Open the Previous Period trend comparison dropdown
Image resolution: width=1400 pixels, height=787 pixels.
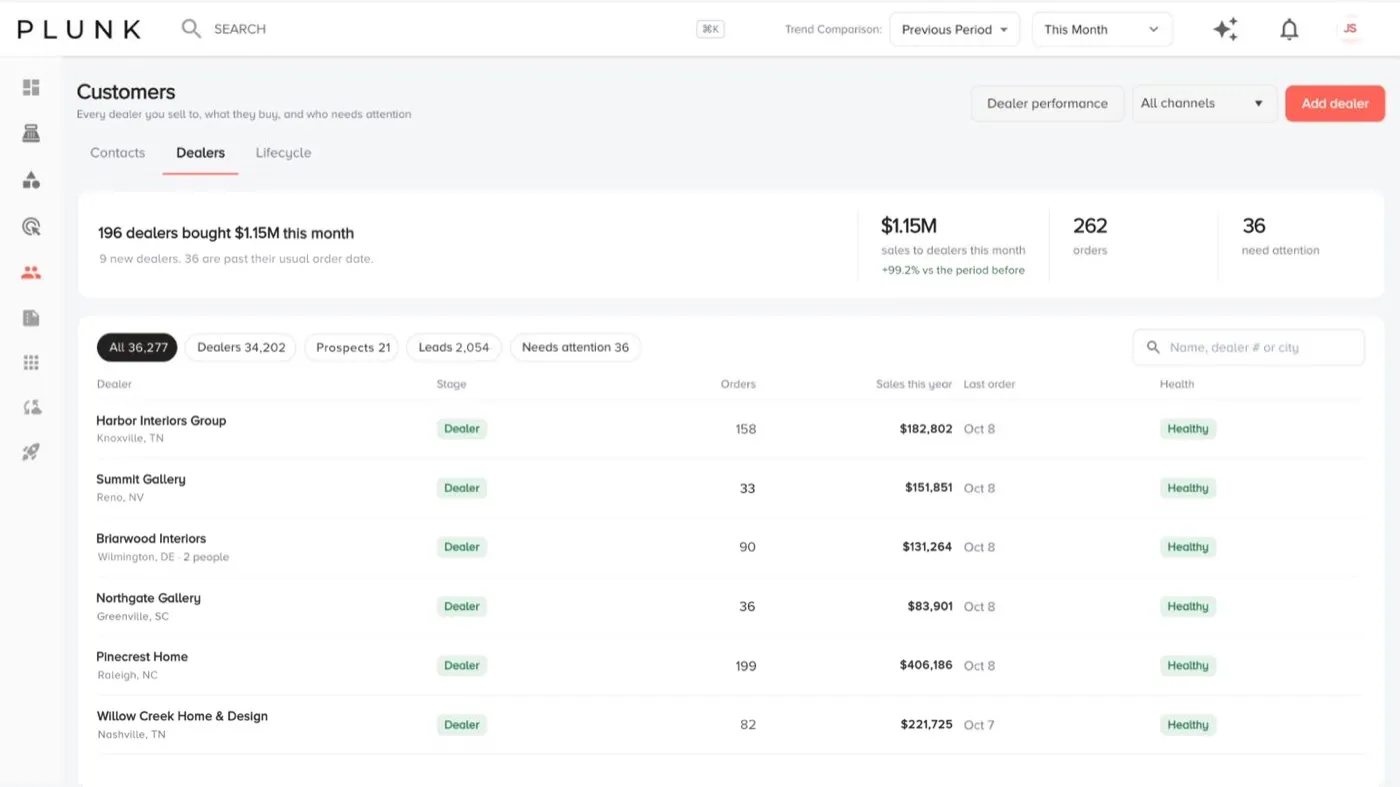point(954,29)
